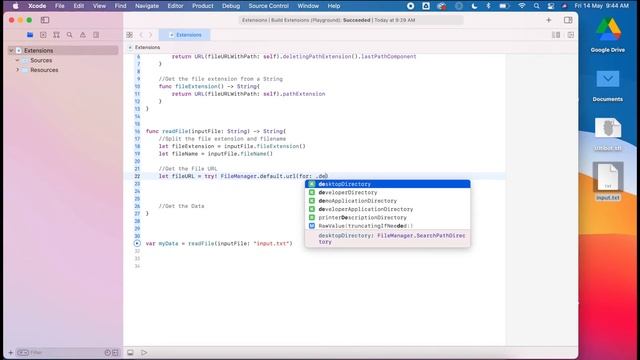Collapse the Extensions playground disclosure triangle

[x=11, y=51]
